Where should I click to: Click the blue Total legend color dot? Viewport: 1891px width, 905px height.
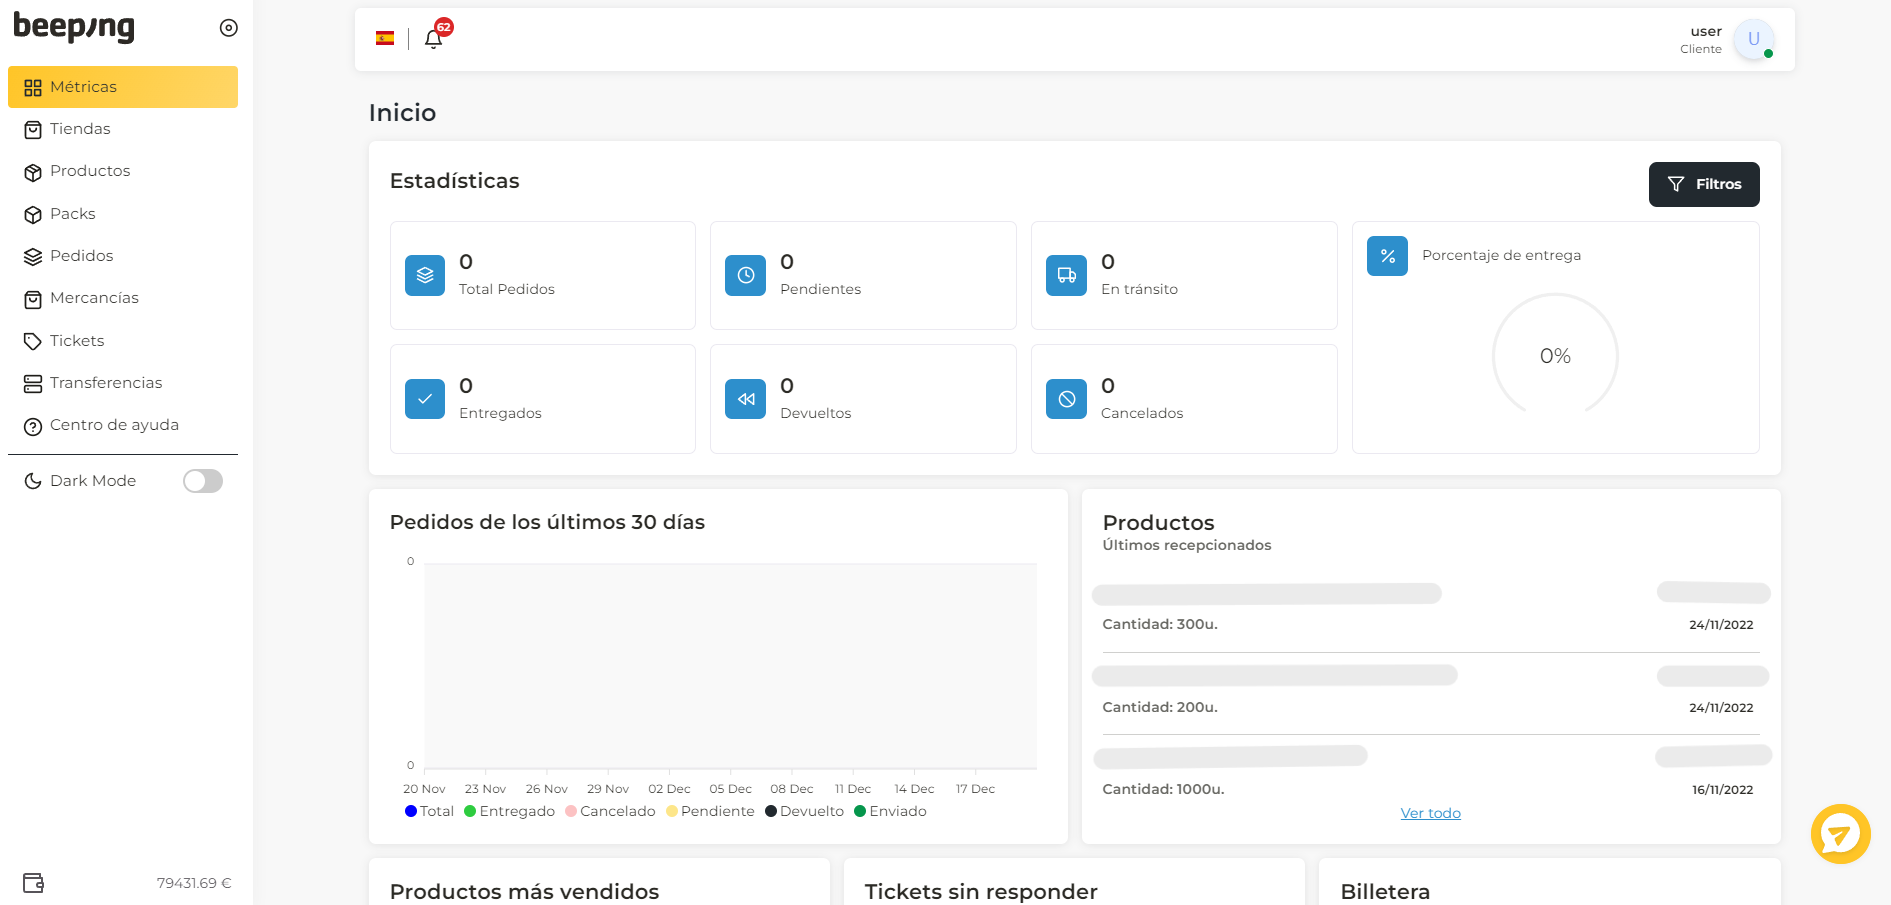[x=411, y=811]
